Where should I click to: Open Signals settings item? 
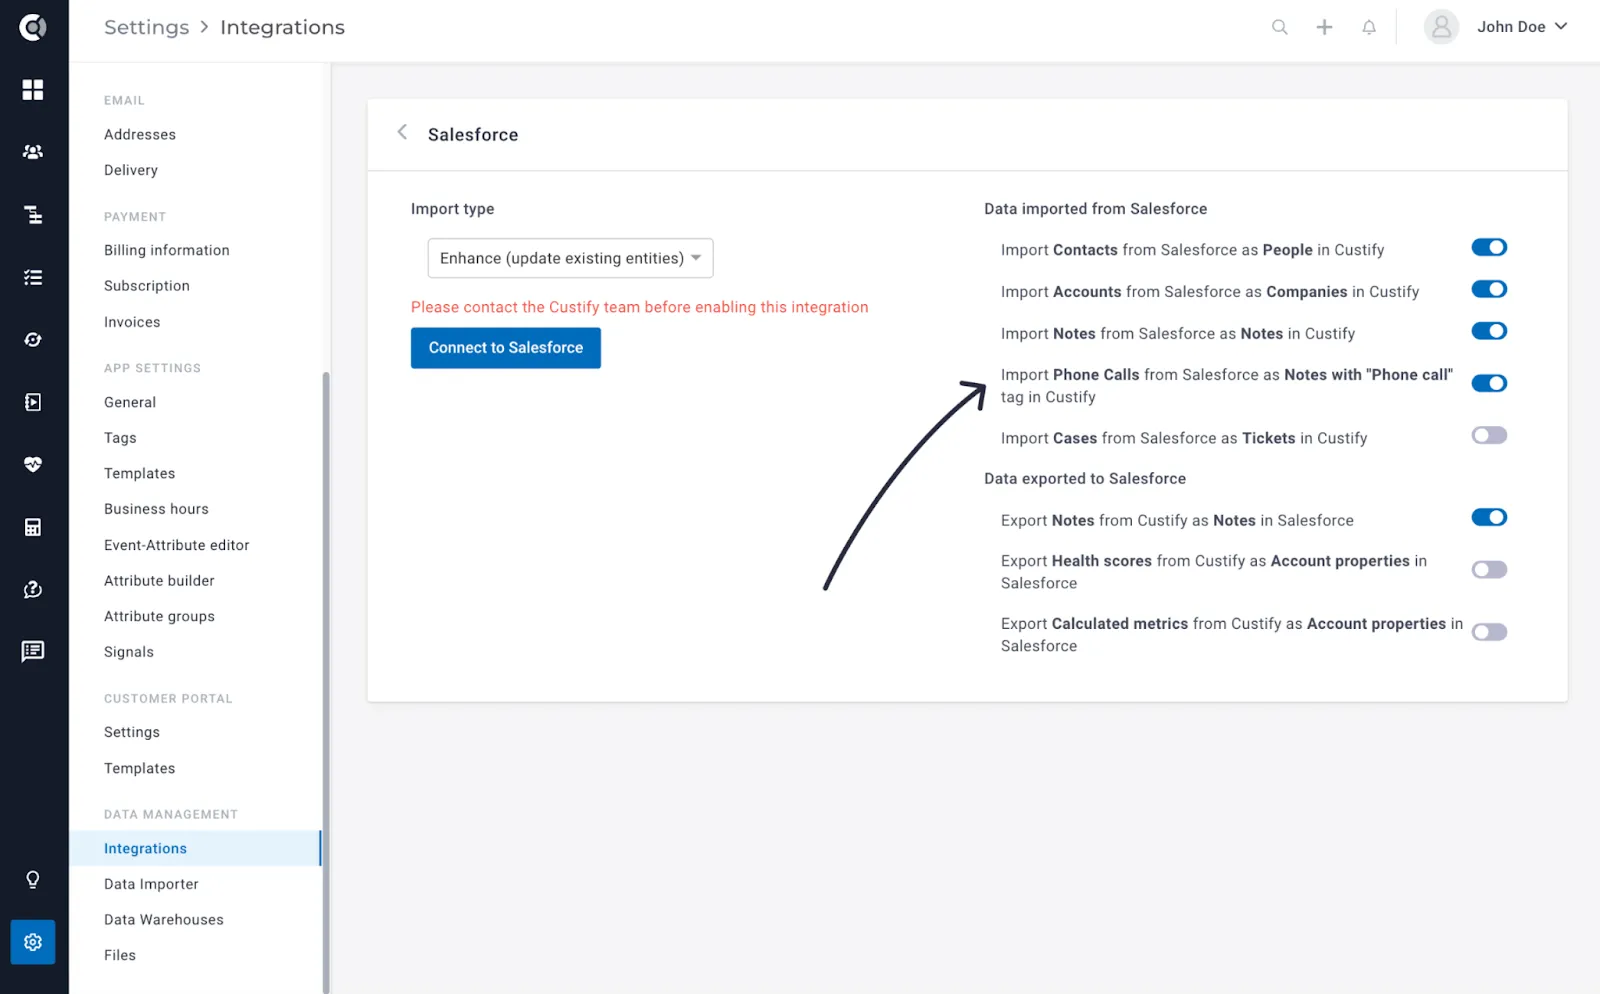129,652
